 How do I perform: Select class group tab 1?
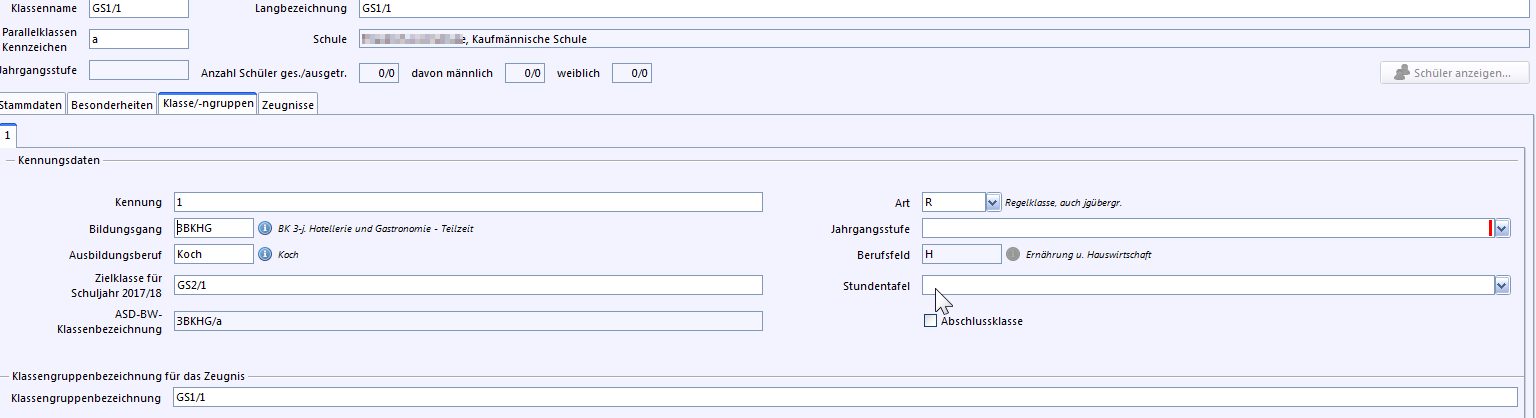pyautogui.click(x=7, y=134)
